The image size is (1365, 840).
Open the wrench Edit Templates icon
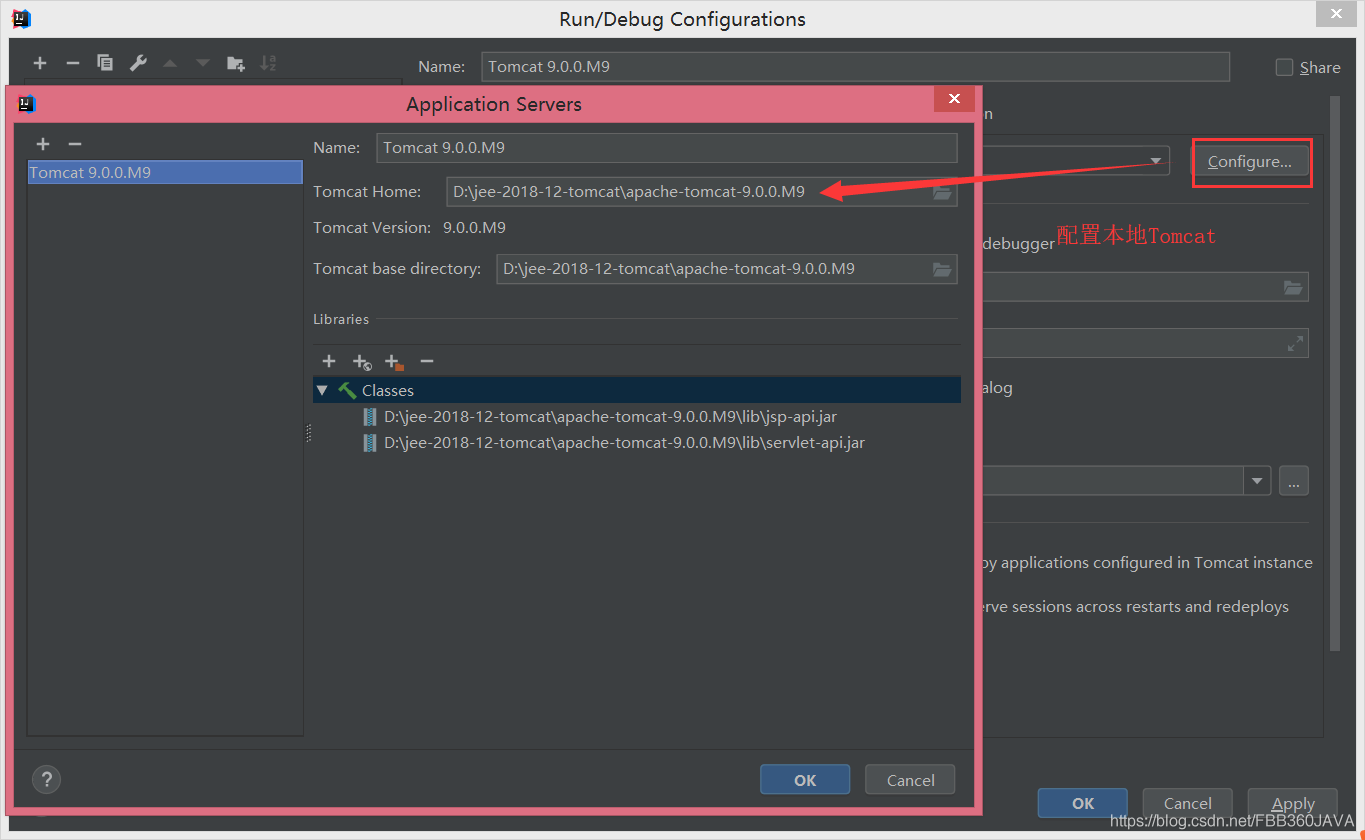(138, 63)
